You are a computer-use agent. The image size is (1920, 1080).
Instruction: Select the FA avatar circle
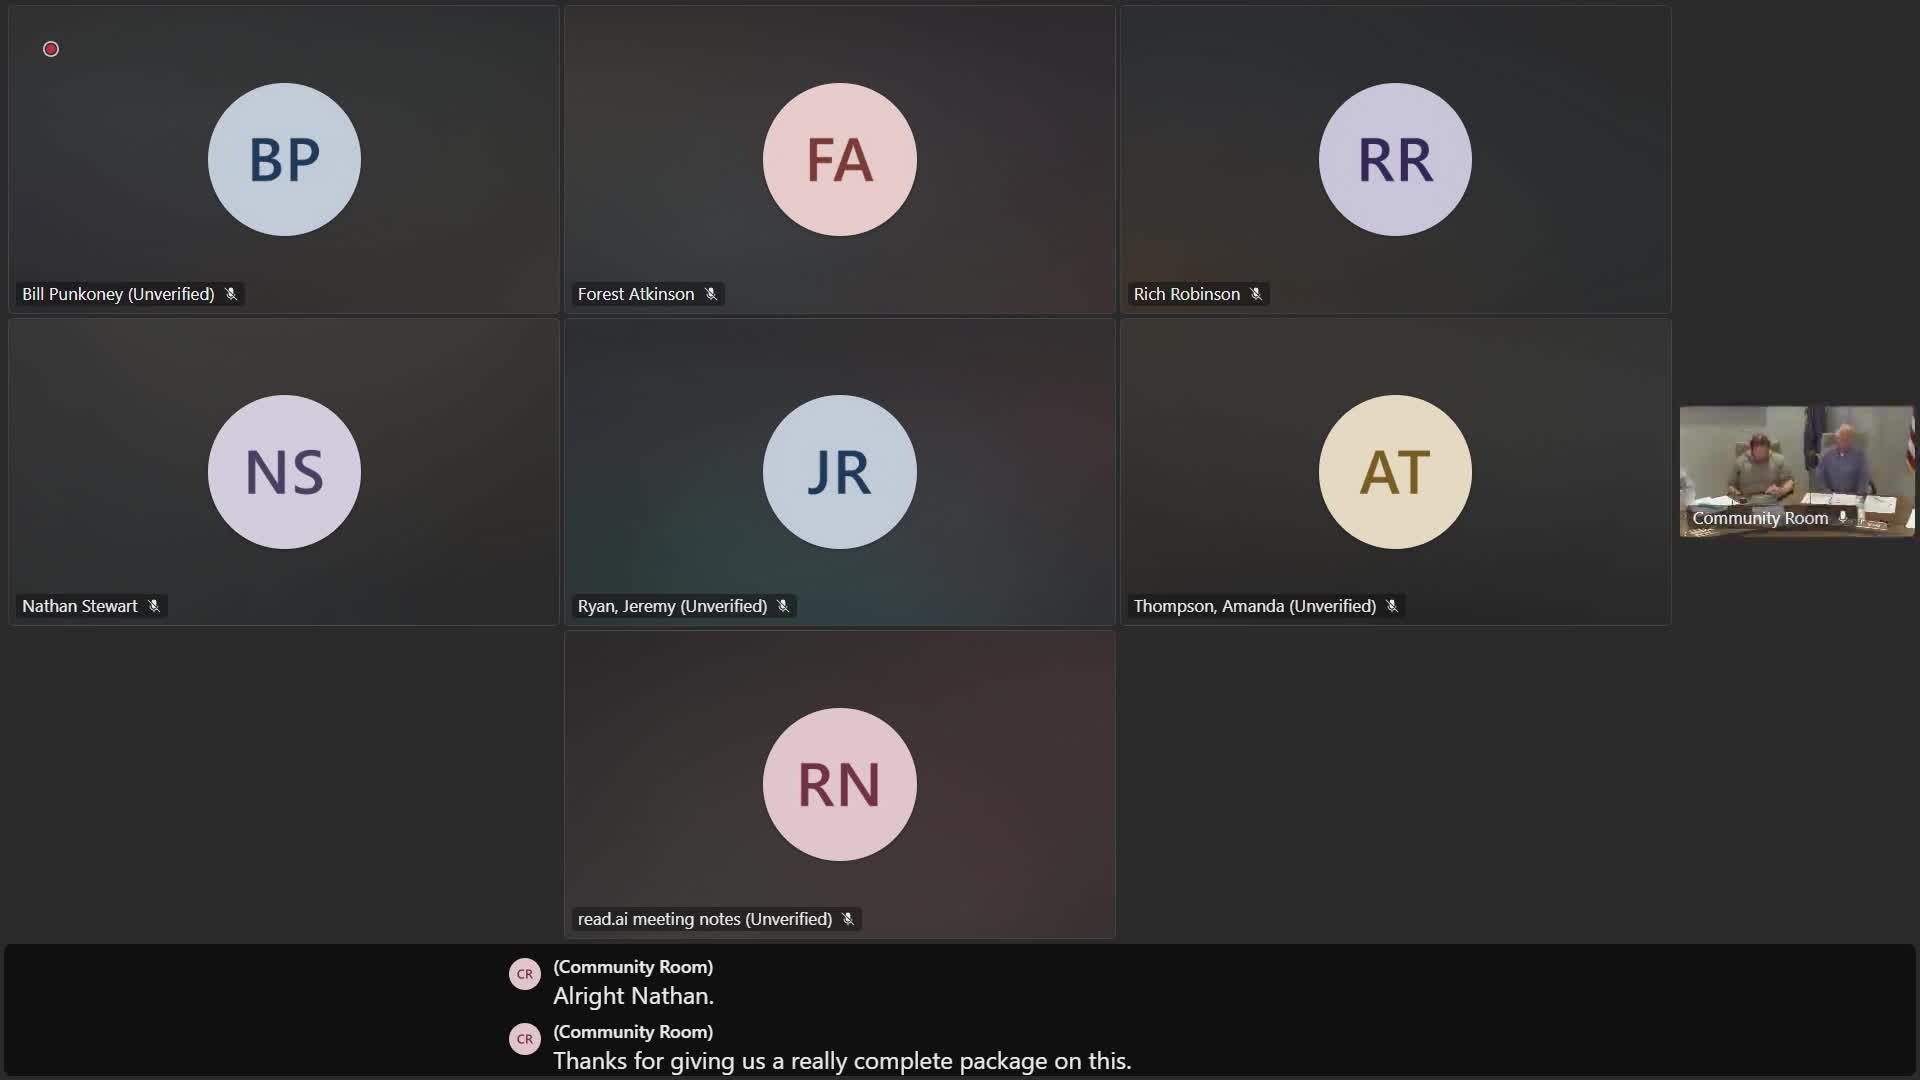point(839,160)
